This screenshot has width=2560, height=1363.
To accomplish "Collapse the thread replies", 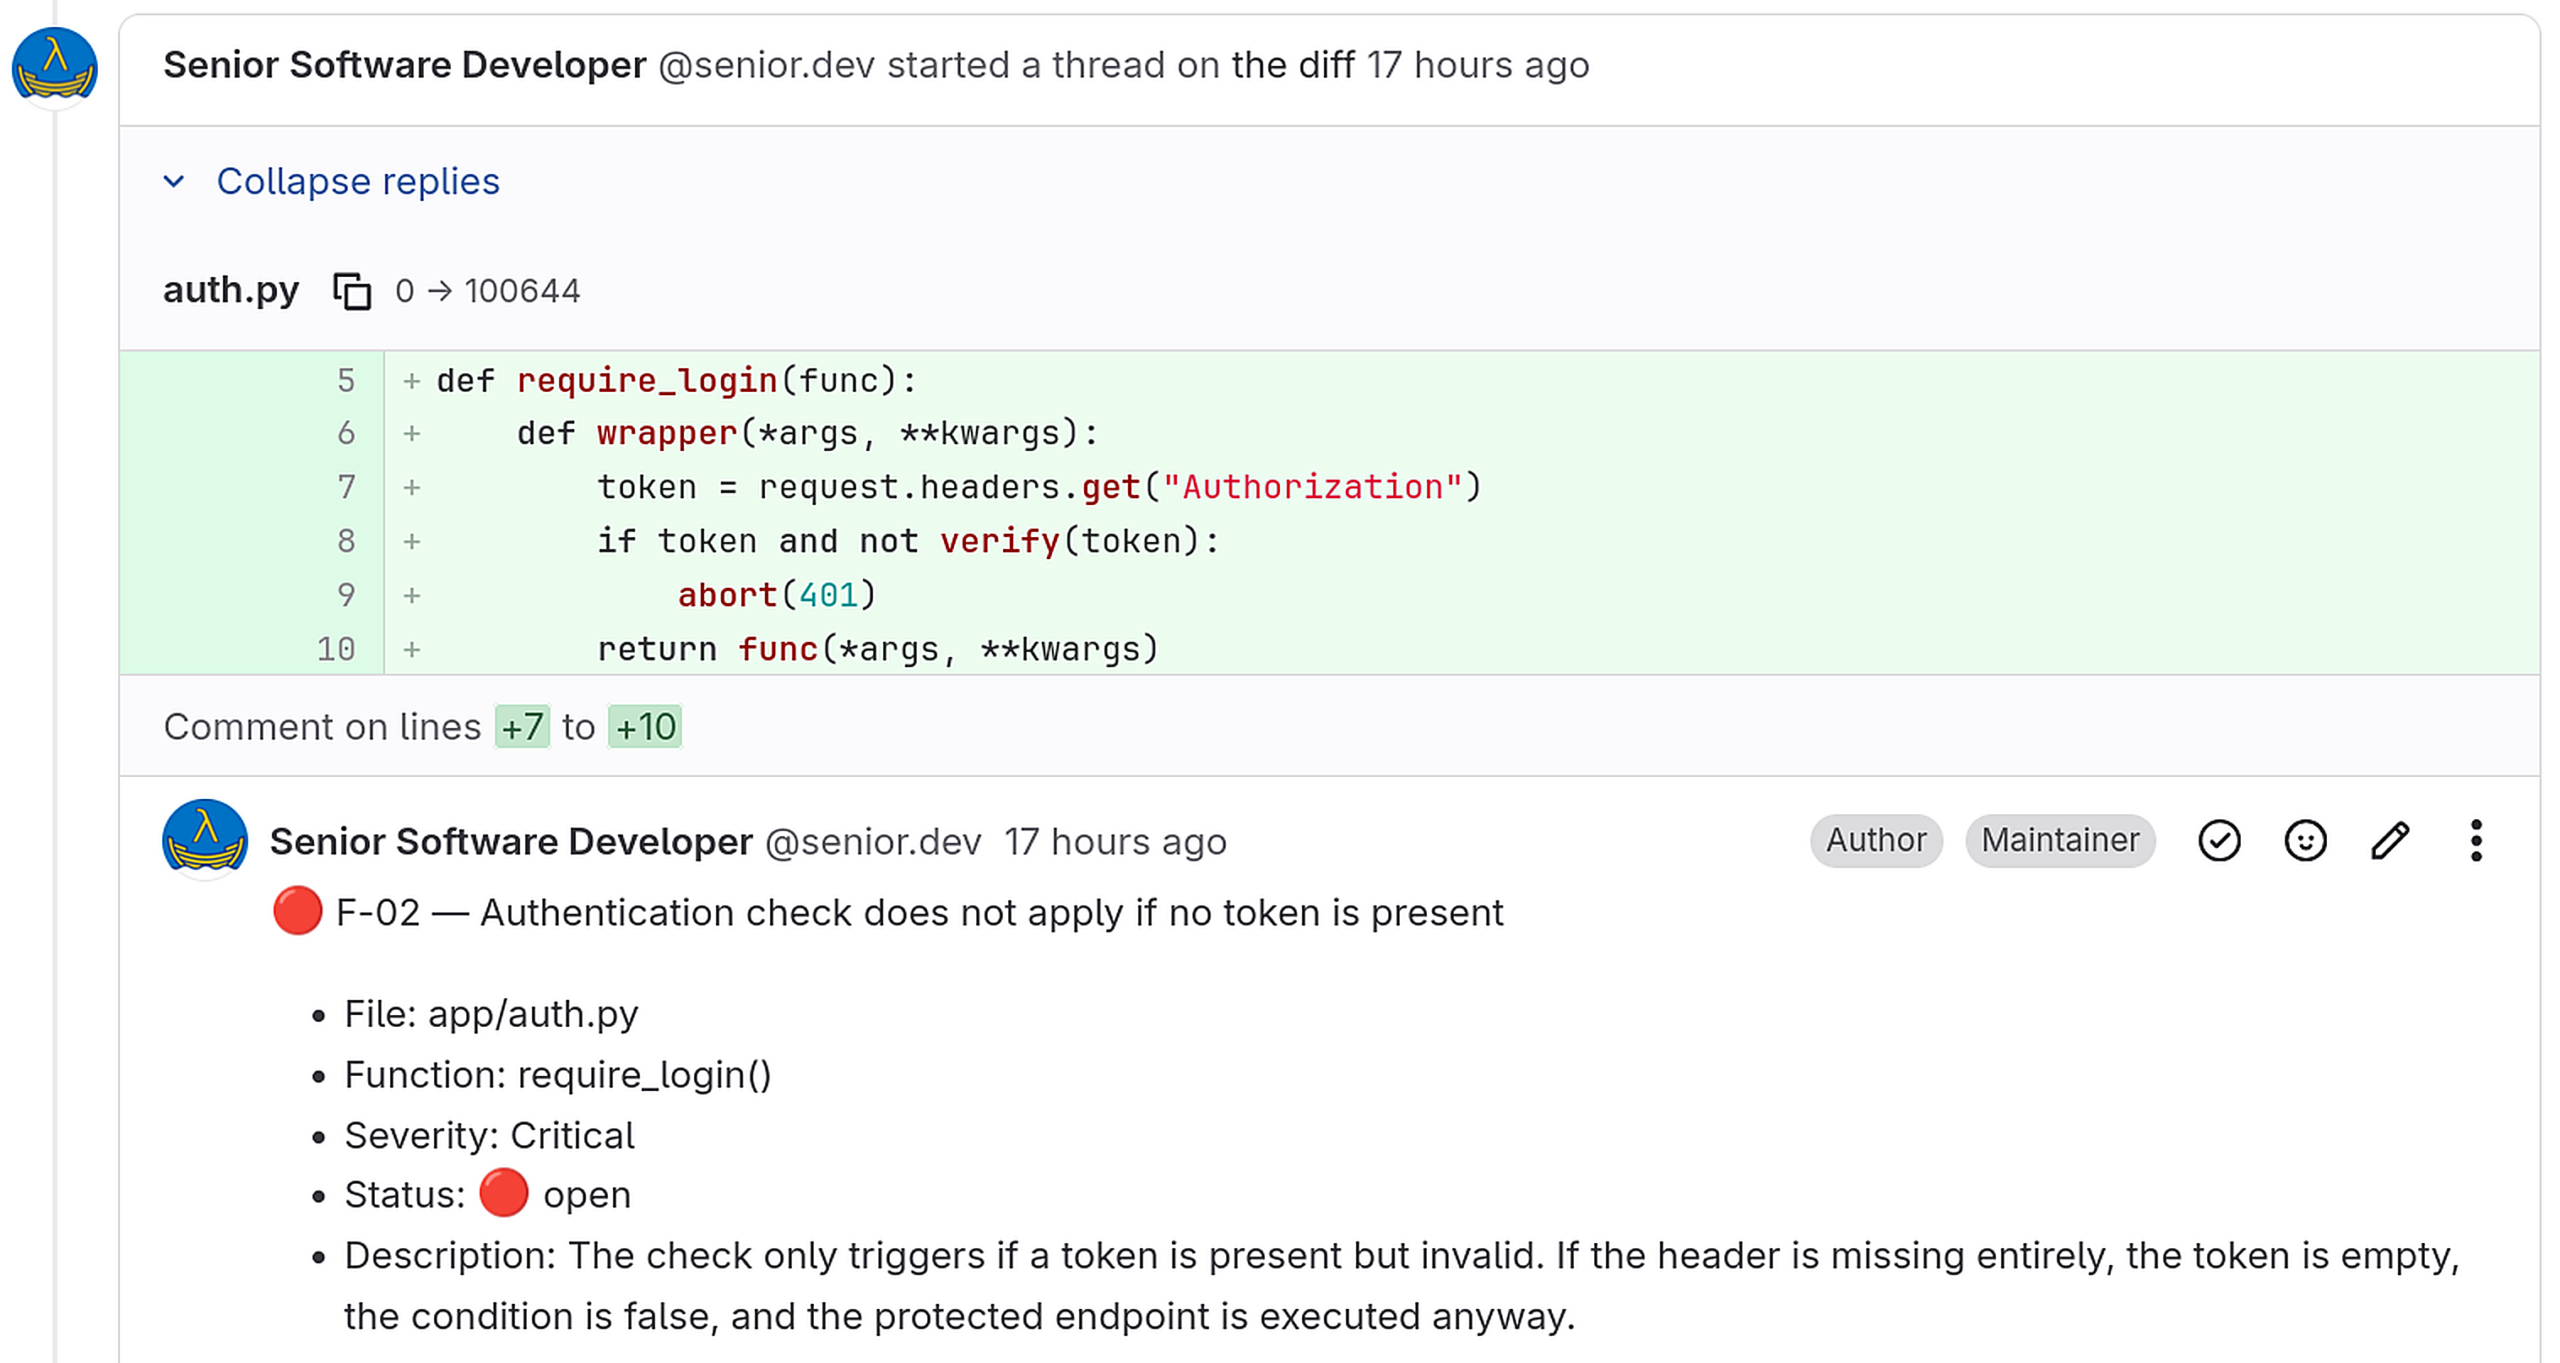I will coord(357,182).
